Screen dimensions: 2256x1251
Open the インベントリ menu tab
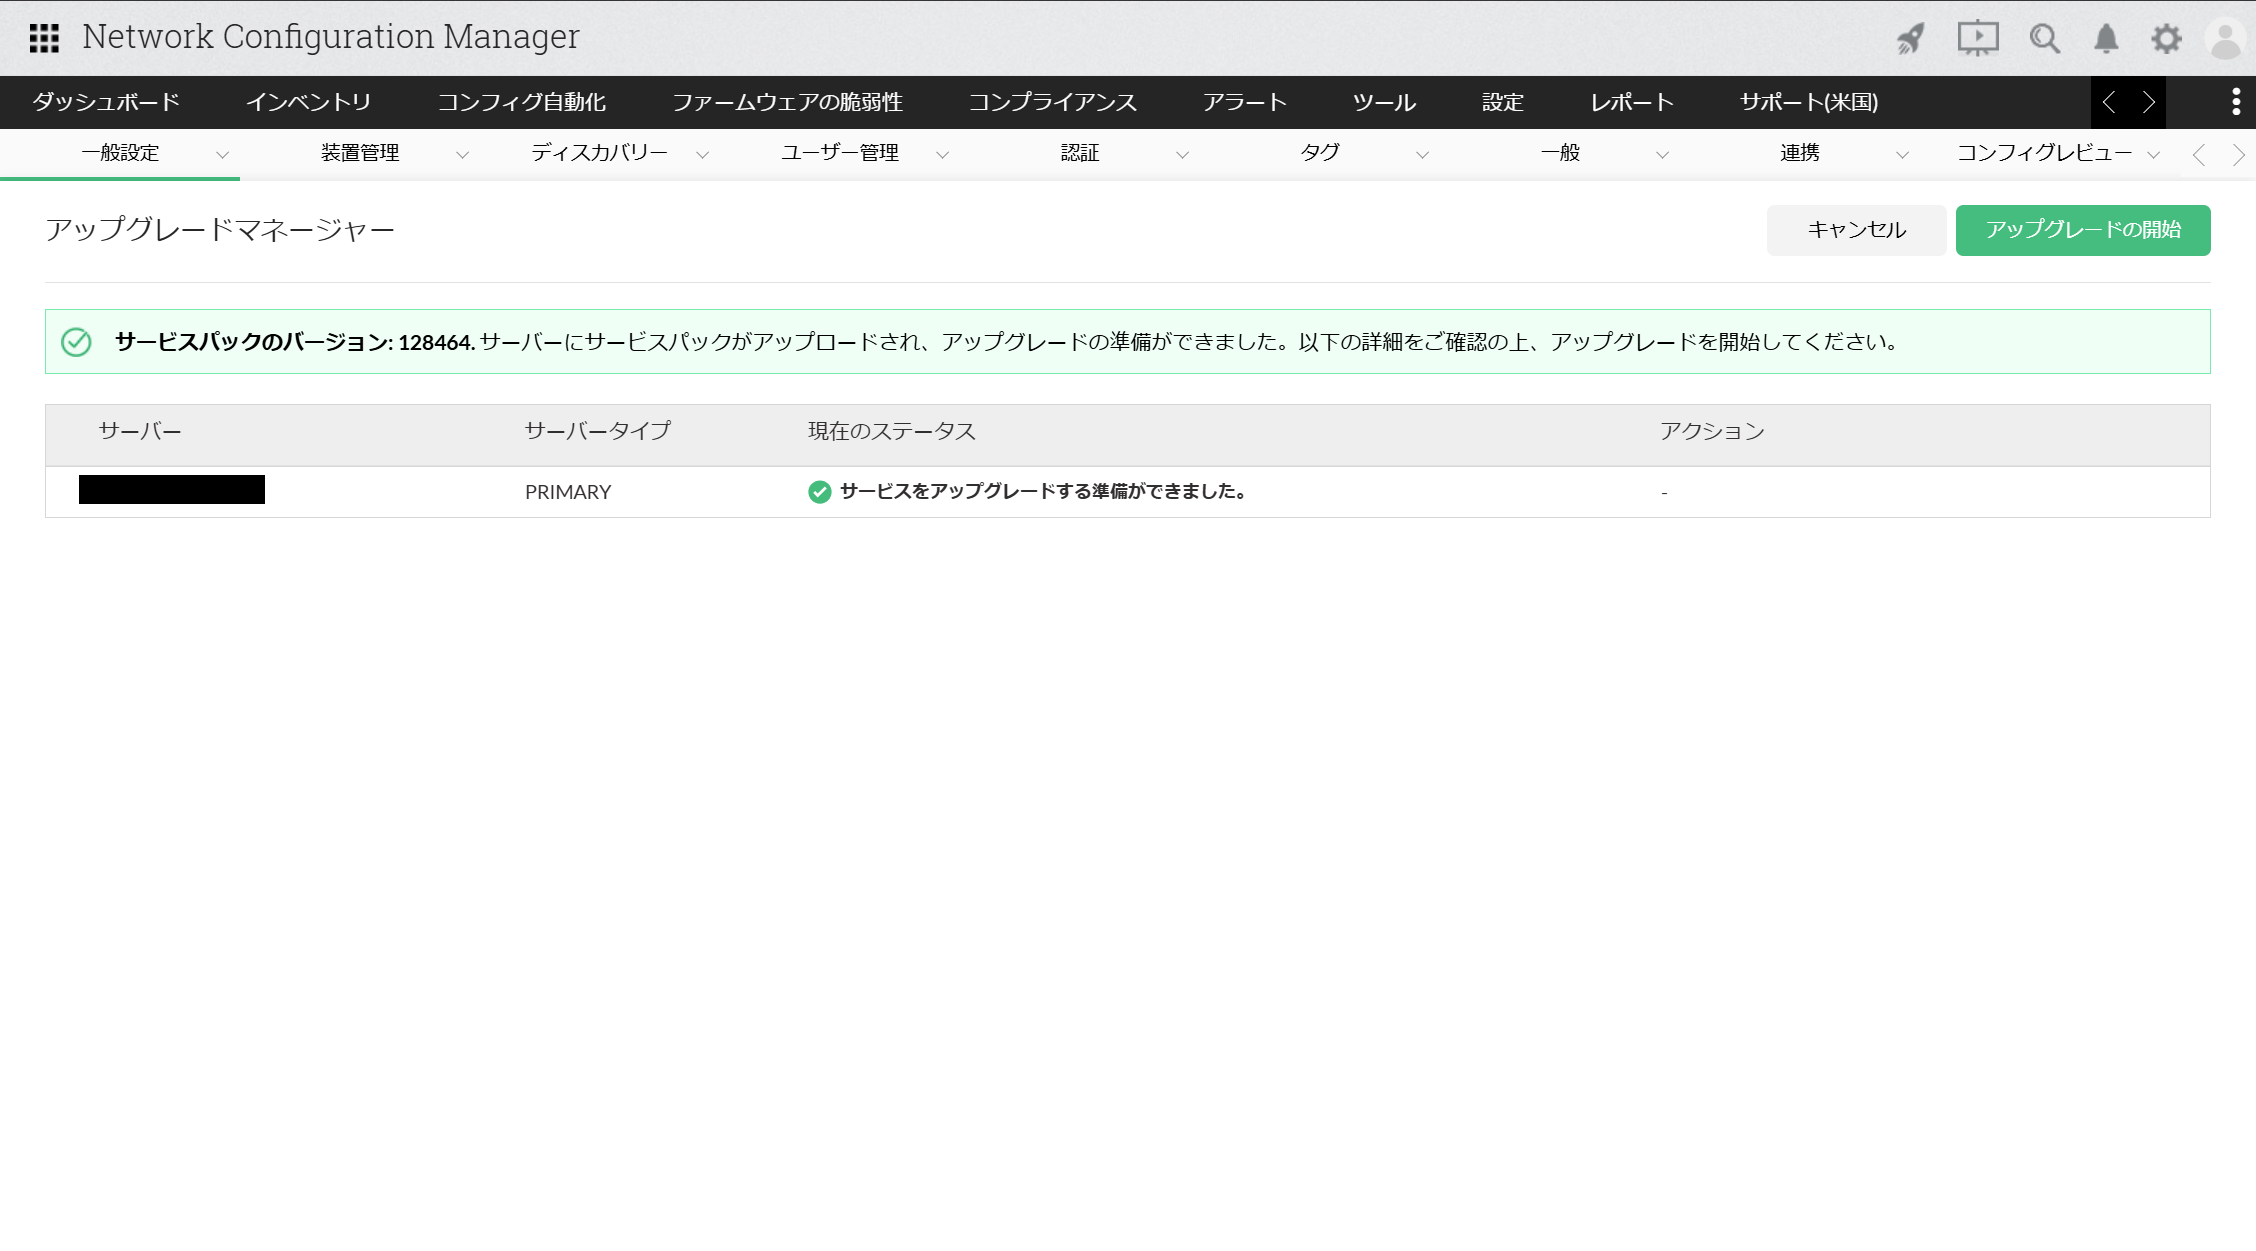pyautogui.click(x=308, y=102)
